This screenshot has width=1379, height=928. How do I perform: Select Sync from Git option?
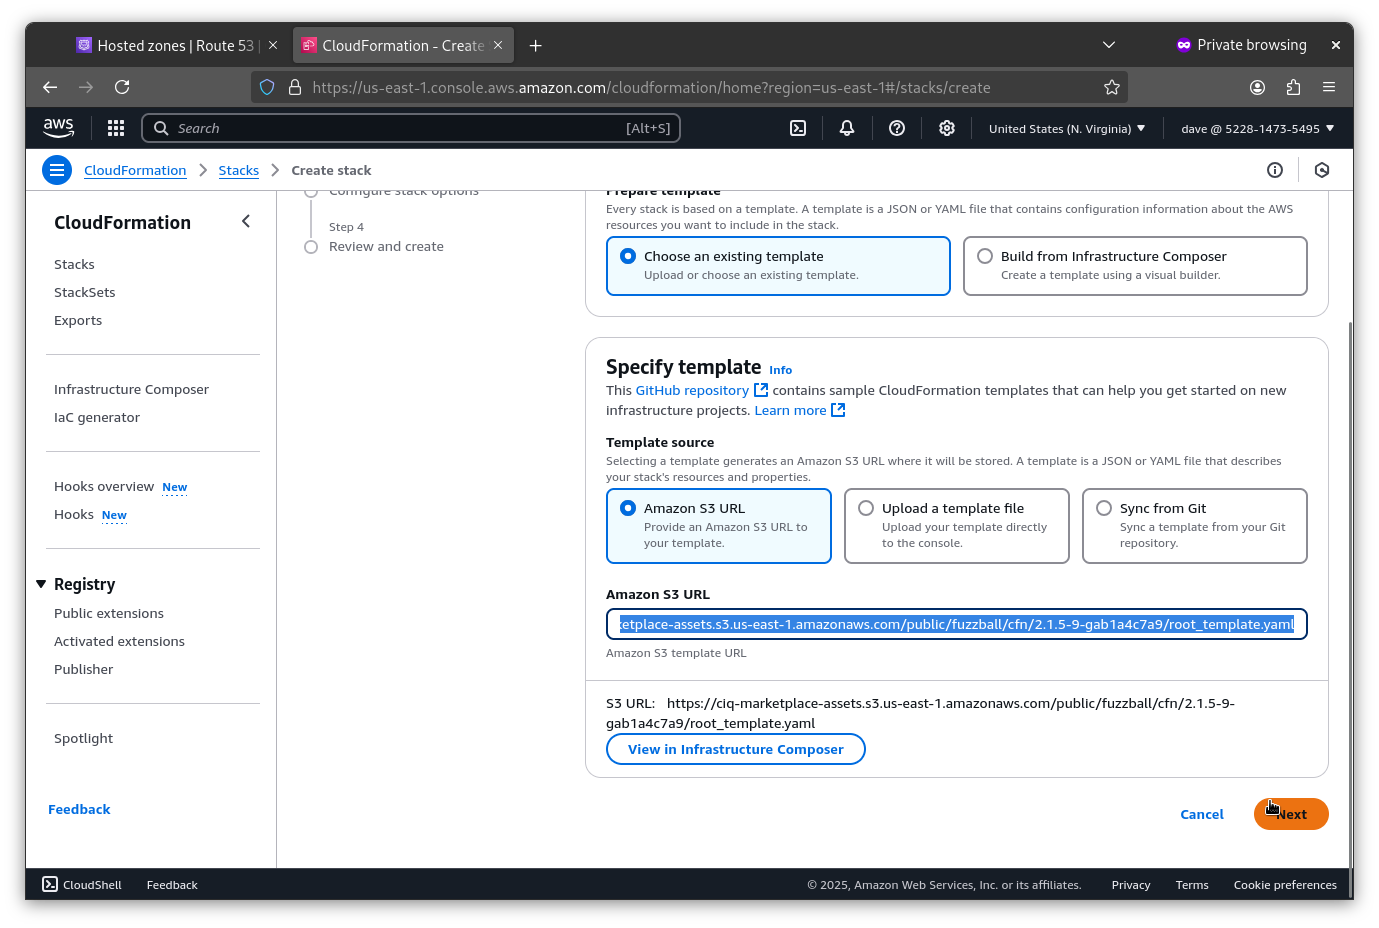pyautogui.click(x=1195, y=526)
